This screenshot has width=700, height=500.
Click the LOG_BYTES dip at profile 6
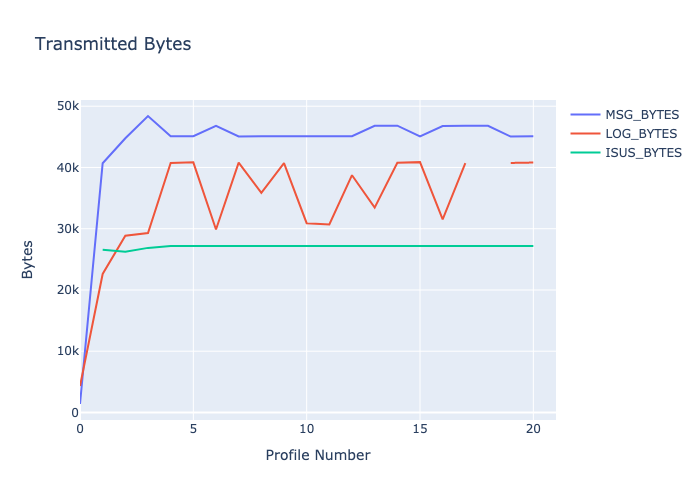point(216,229)
